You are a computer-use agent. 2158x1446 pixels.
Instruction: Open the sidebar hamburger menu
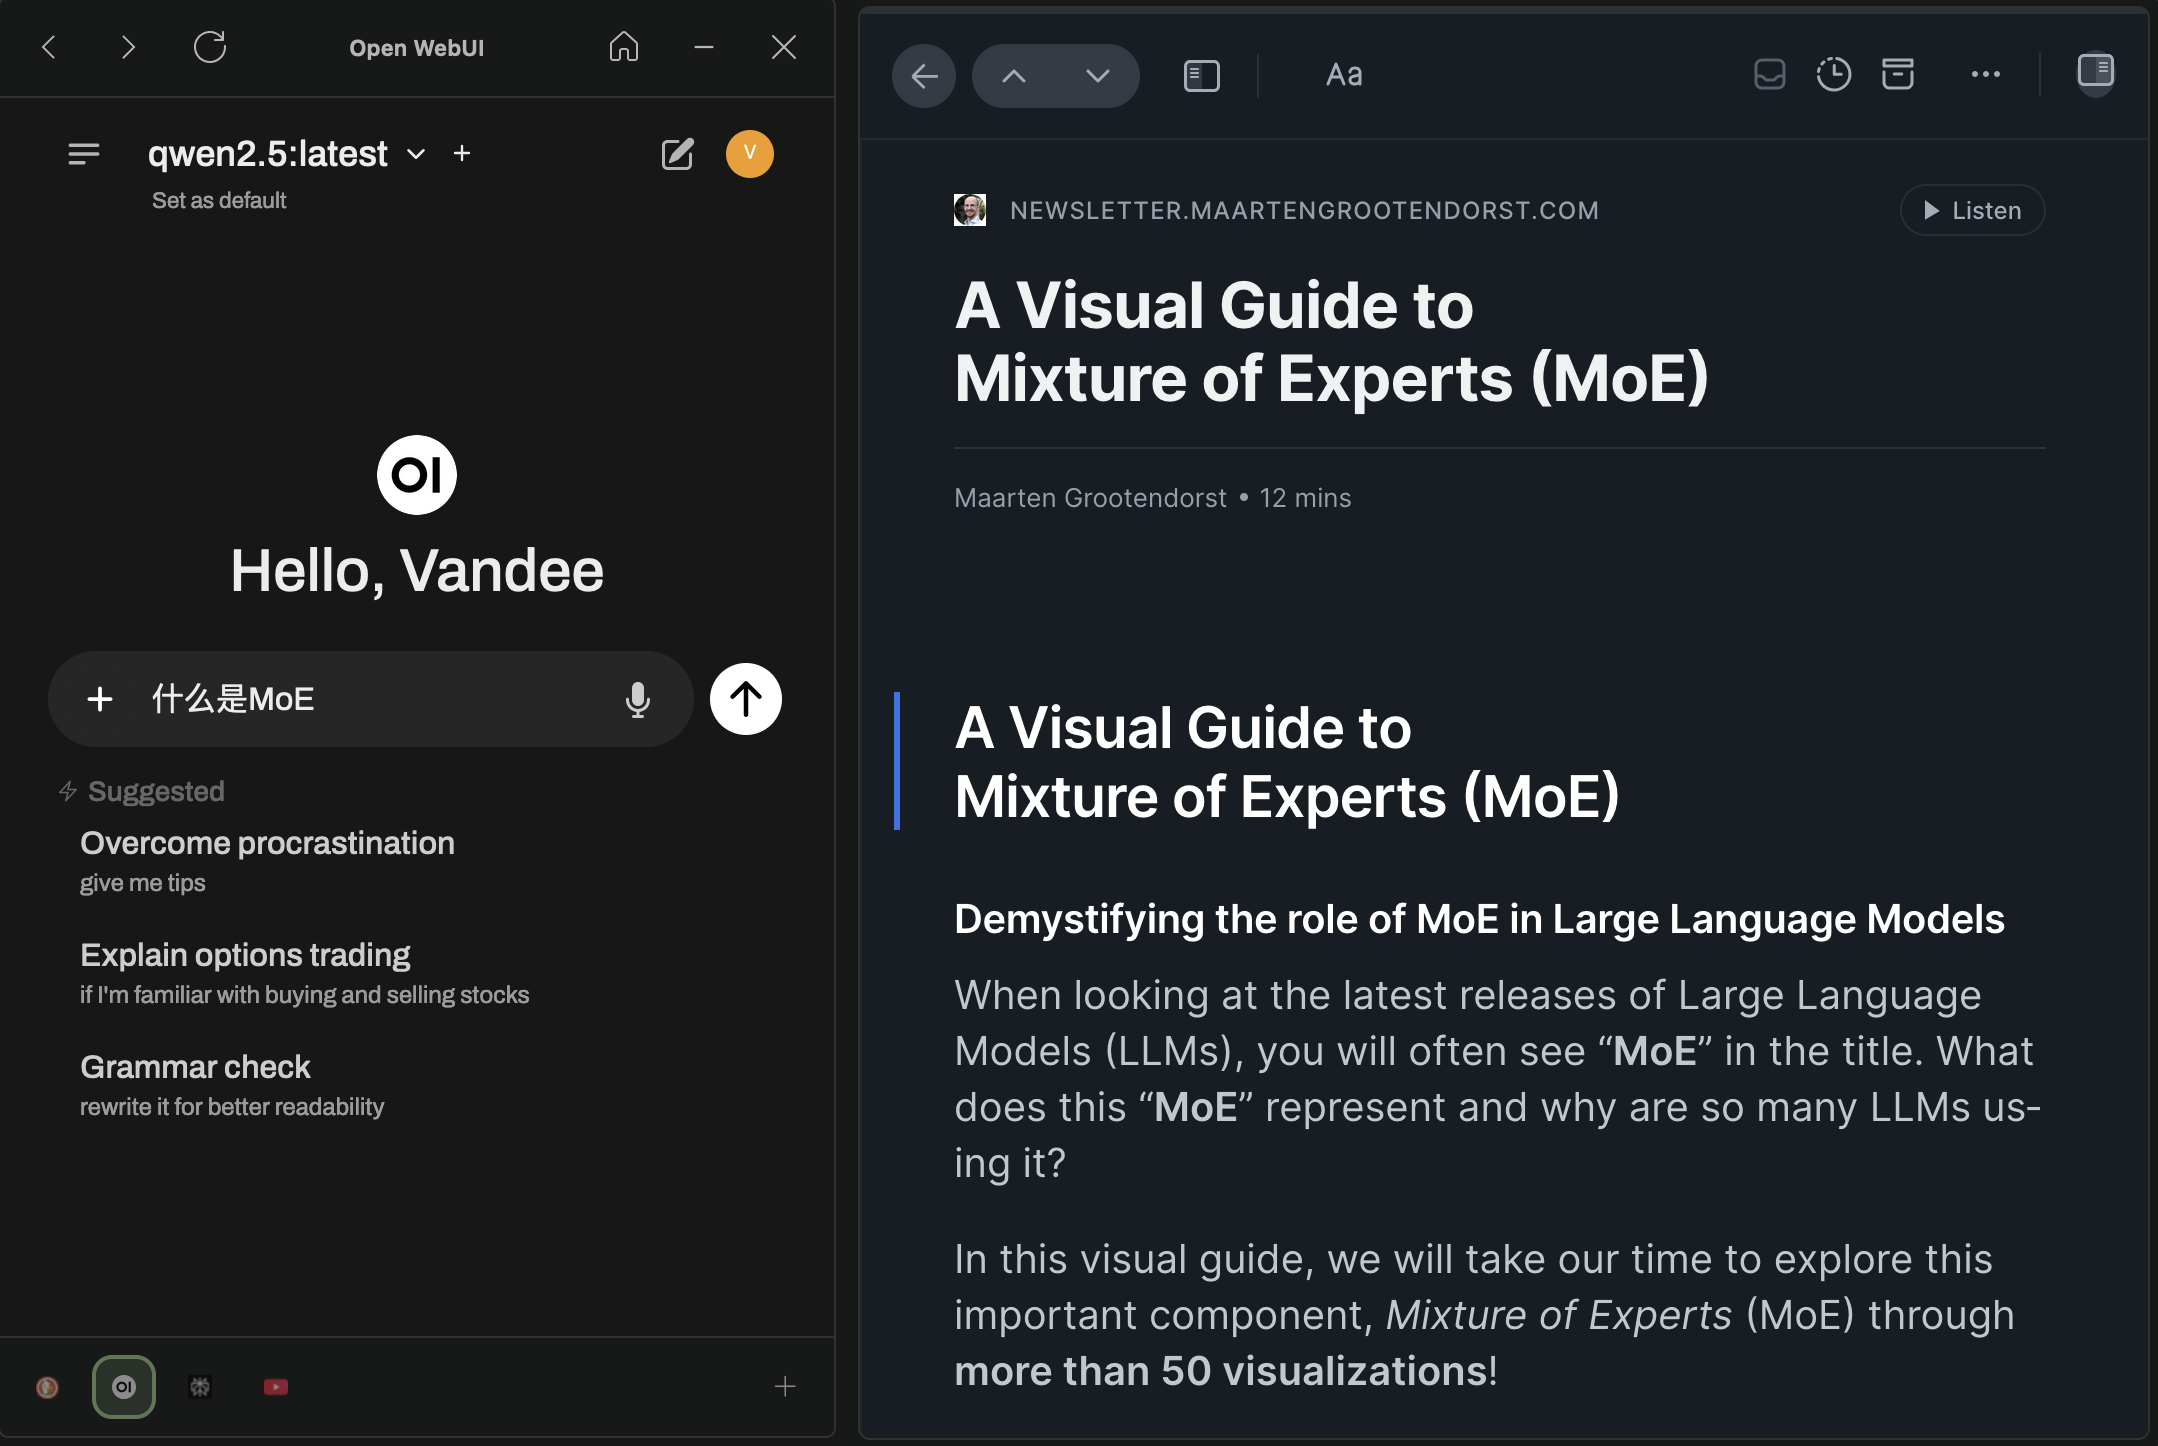pos(84,154)
